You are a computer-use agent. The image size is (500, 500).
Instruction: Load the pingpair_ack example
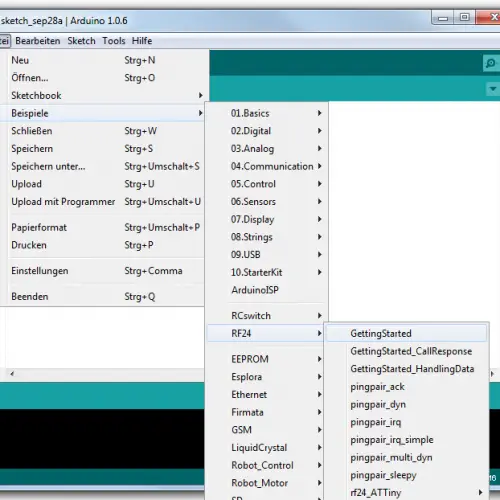click(406, 387)
